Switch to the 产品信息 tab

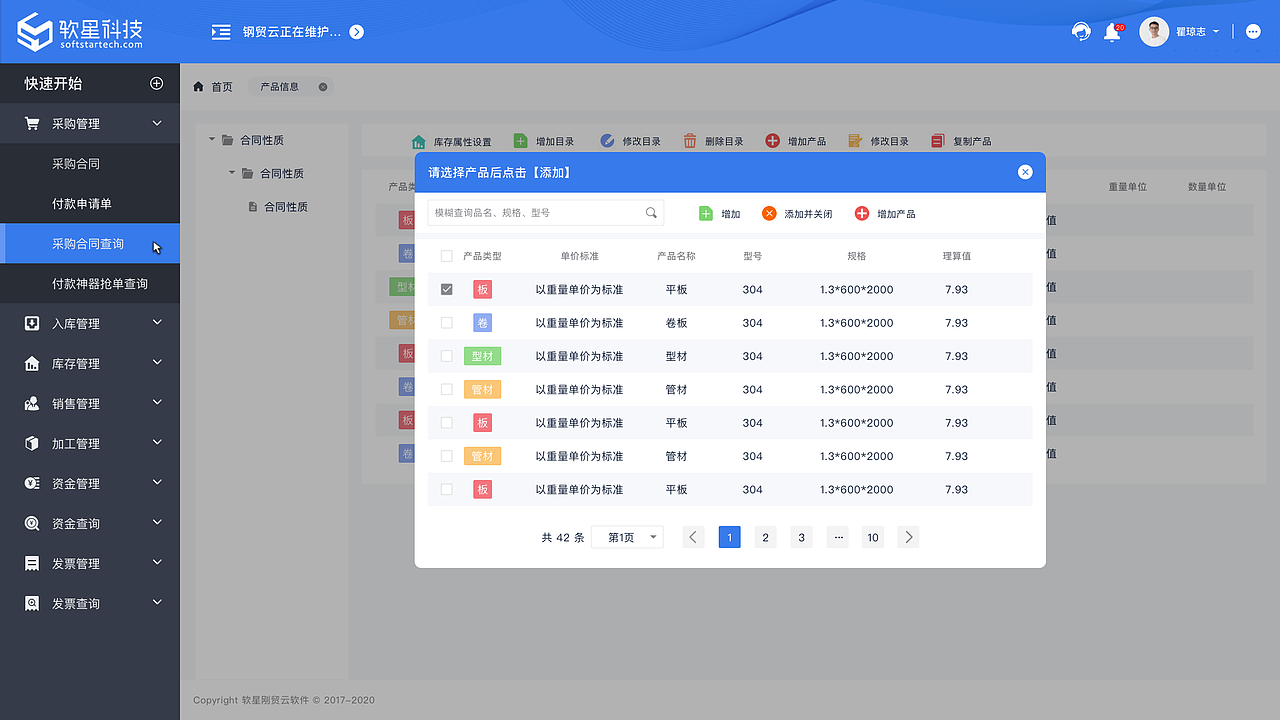(x=279, y=86)
